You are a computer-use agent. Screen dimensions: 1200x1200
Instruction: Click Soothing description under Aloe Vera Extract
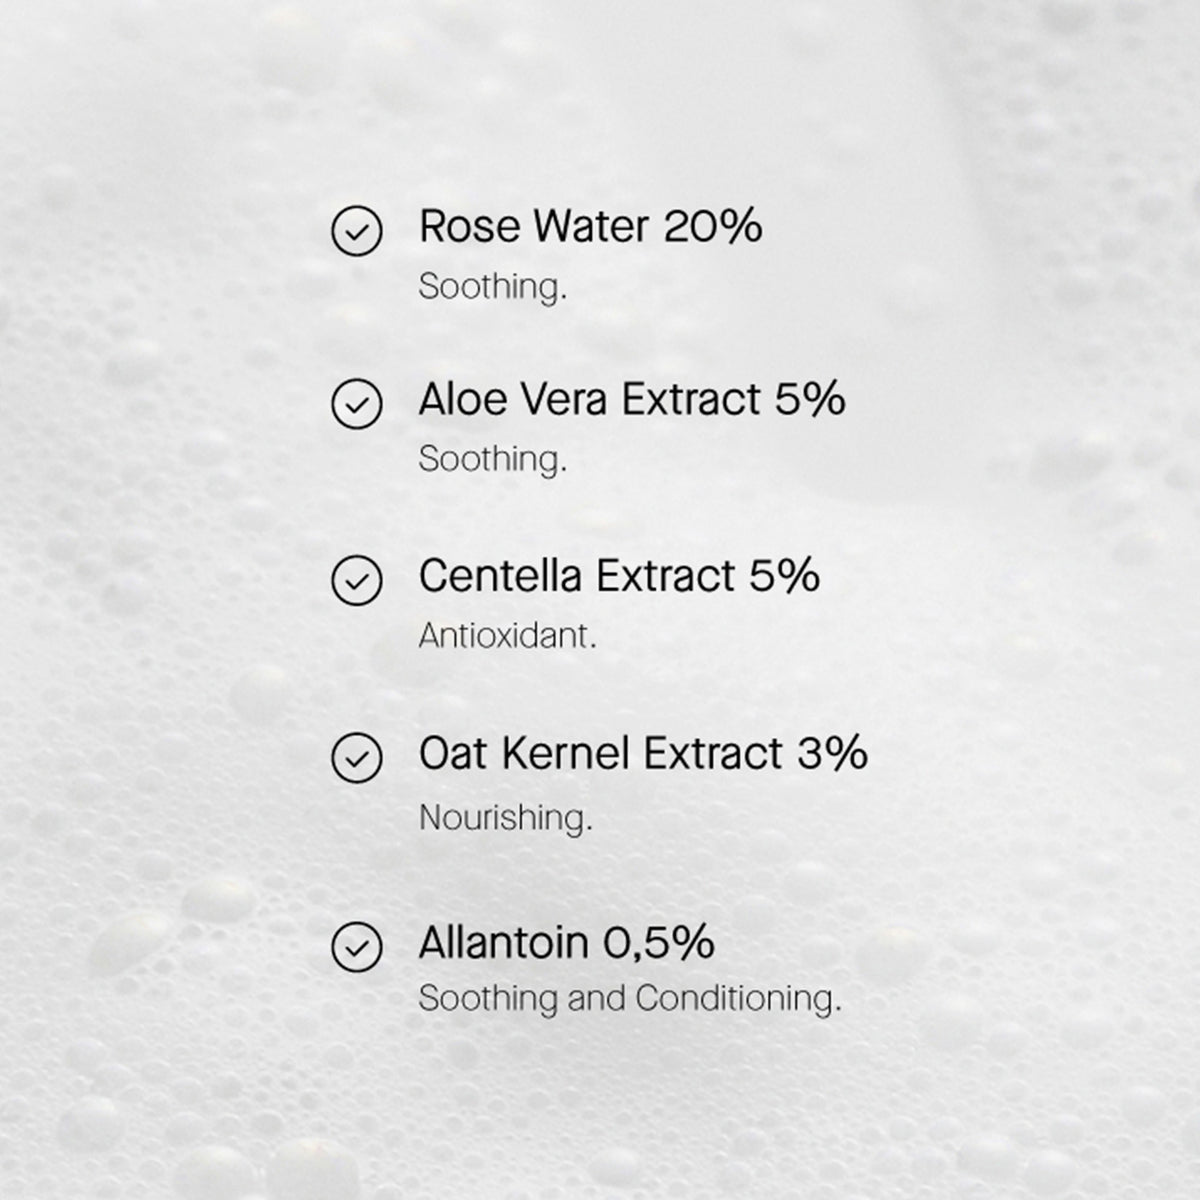(492, 460)
